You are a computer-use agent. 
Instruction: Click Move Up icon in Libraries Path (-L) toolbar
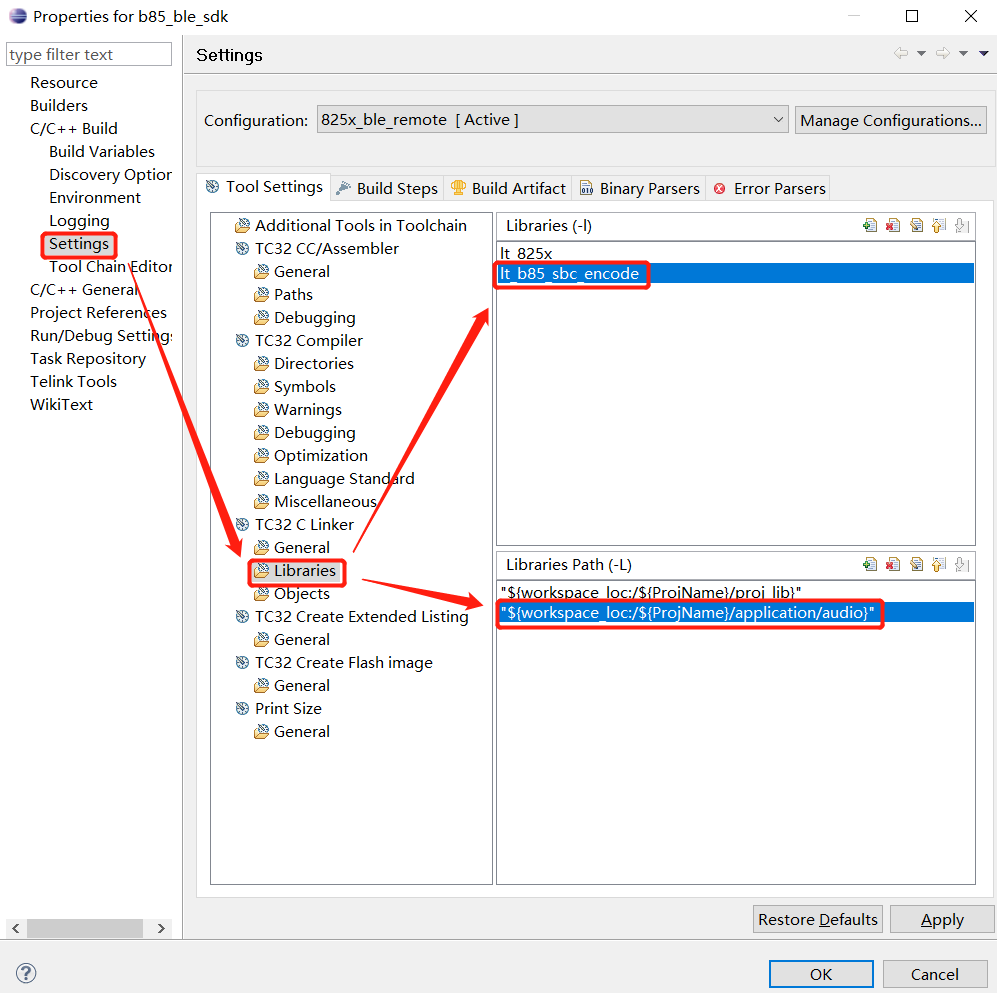[939, 565]
